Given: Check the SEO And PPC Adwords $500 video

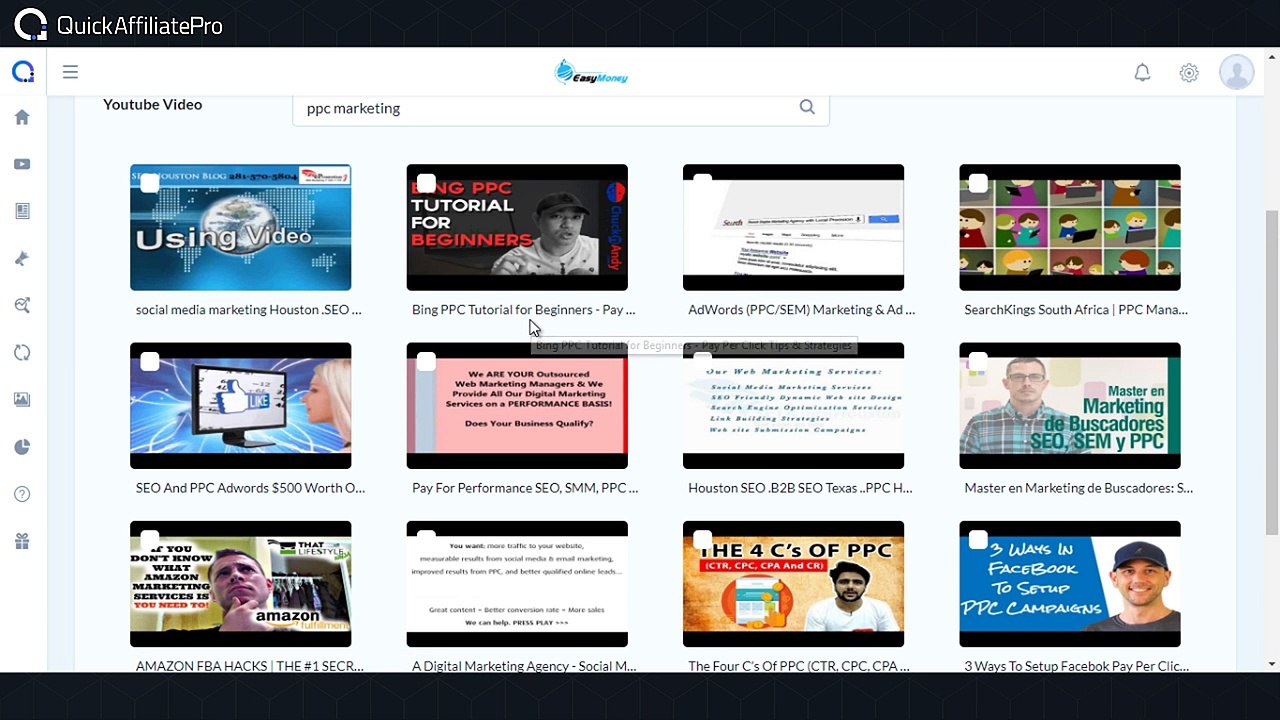Looking at the screenshot, I should (149, 361).
